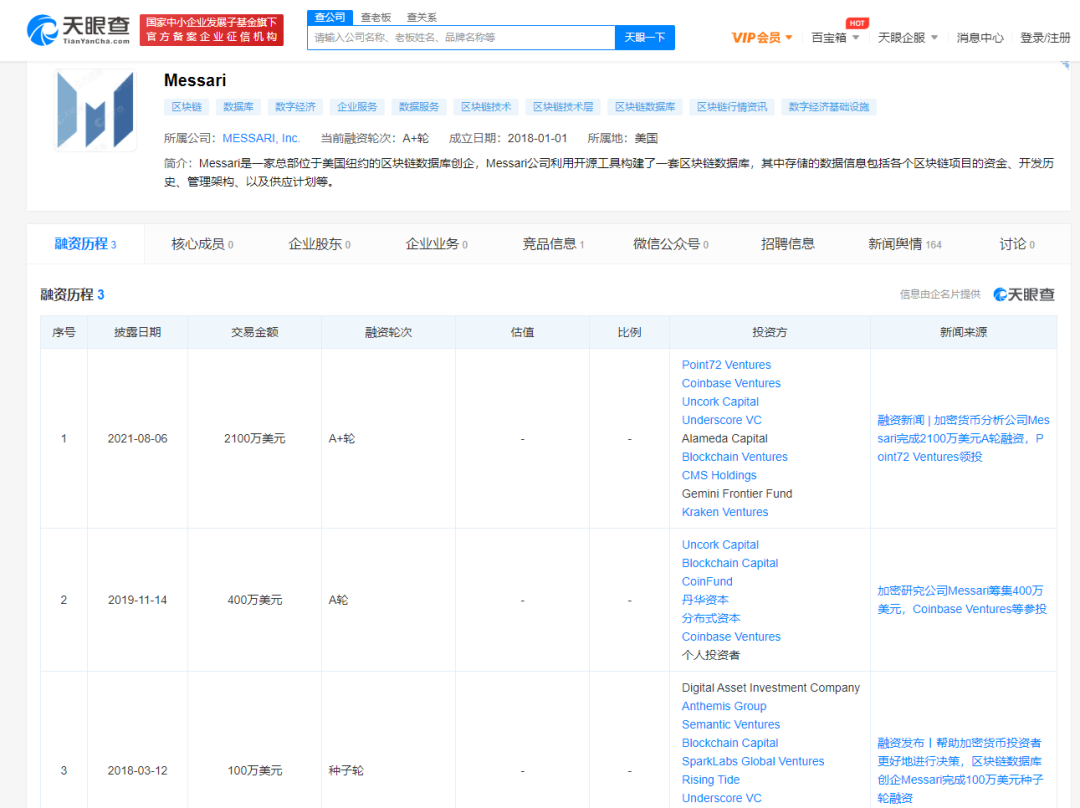Open Uncork Capital link in A+轮 row
Viewport: 1080px width, 808px height.
click(720, 402)
